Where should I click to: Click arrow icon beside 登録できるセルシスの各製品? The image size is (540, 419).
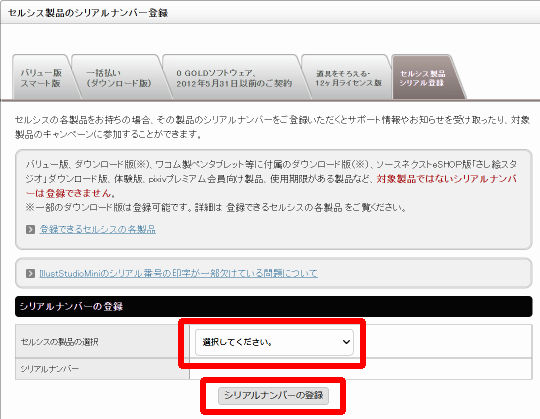[x=30, y=229]
